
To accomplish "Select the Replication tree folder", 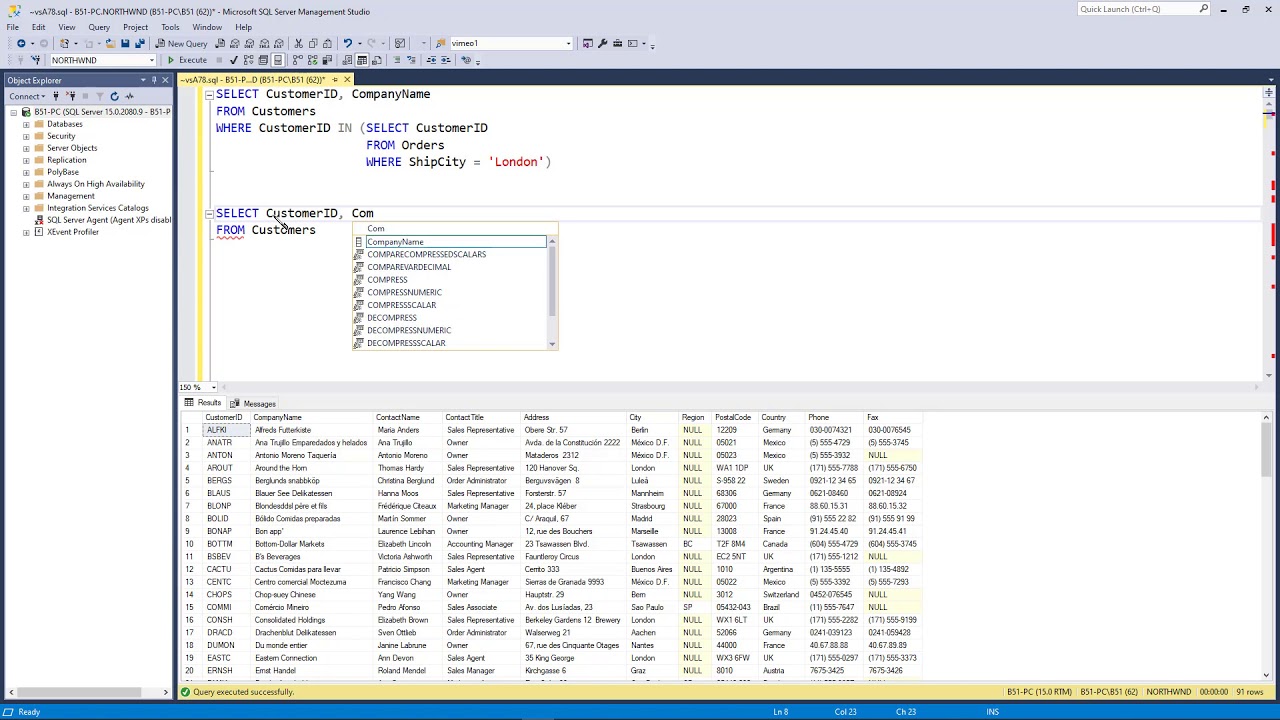I will tap(66, 160).
